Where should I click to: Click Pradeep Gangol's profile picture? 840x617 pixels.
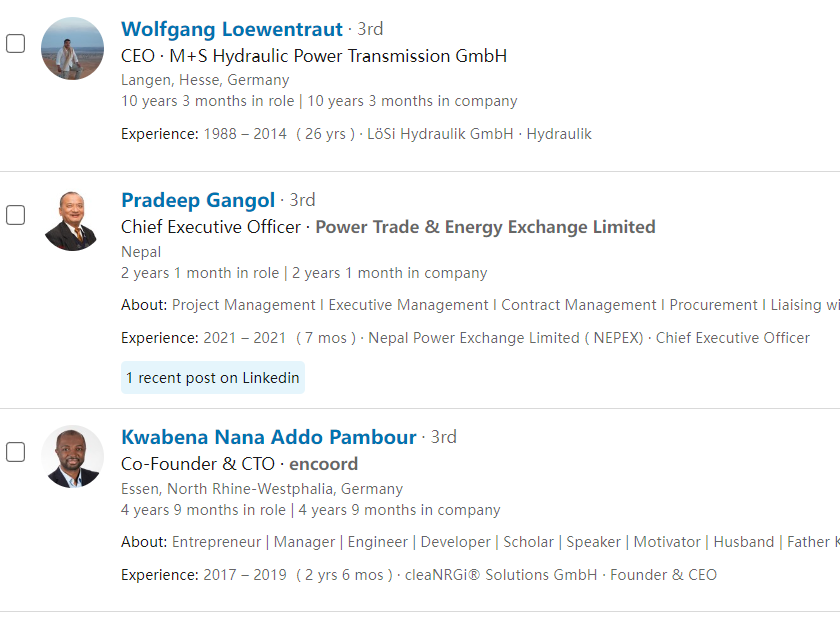(72, 220)
